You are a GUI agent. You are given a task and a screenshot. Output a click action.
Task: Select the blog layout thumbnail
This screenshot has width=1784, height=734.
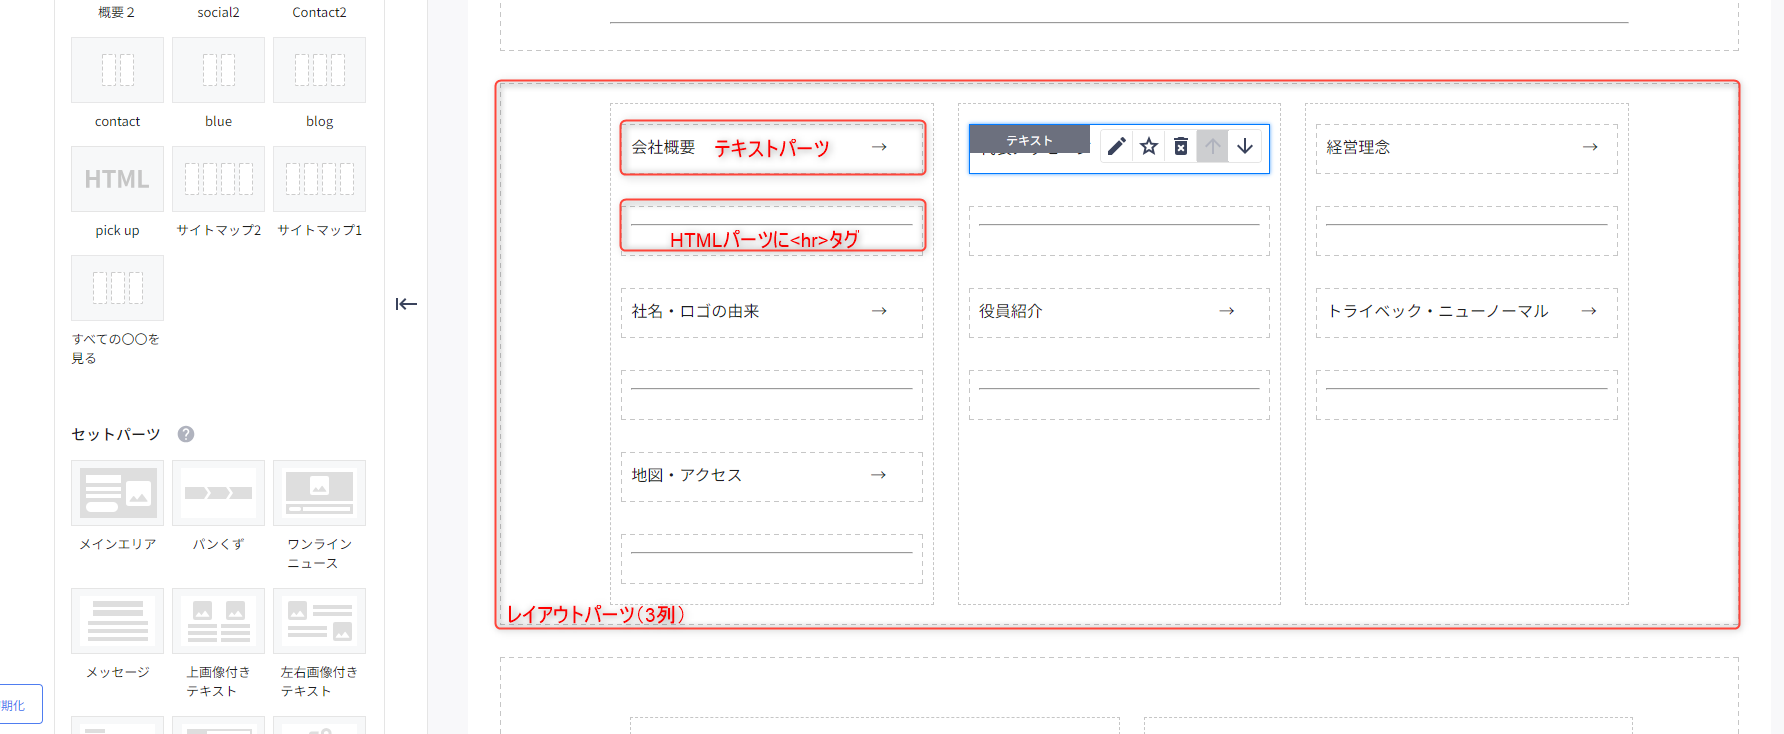pyautogui.click(x=319, y=71)
